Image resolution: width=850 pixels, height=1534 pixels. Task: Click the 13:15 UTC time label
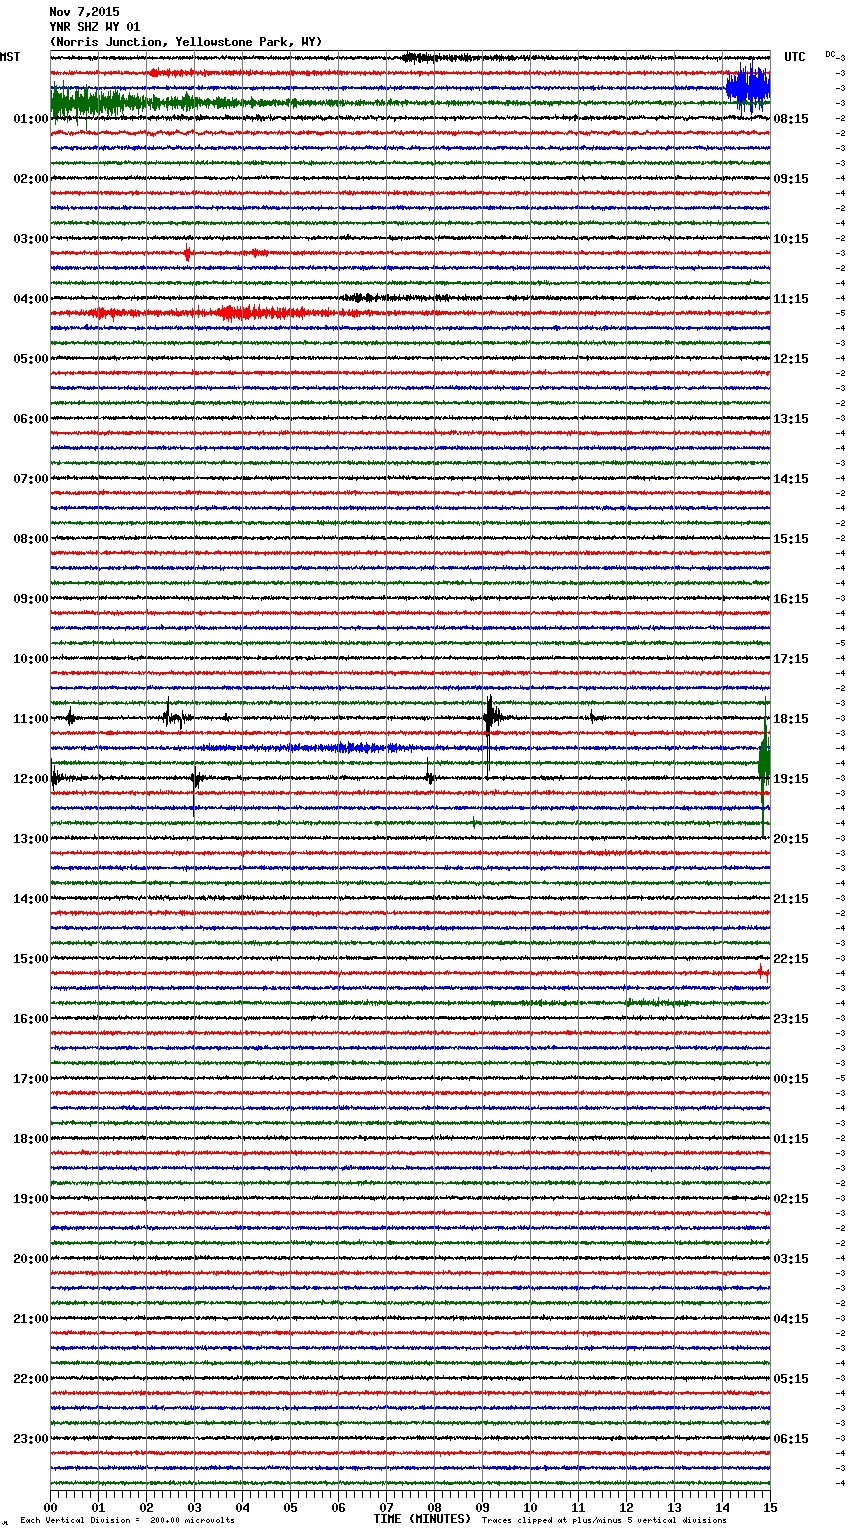point(791,419)
